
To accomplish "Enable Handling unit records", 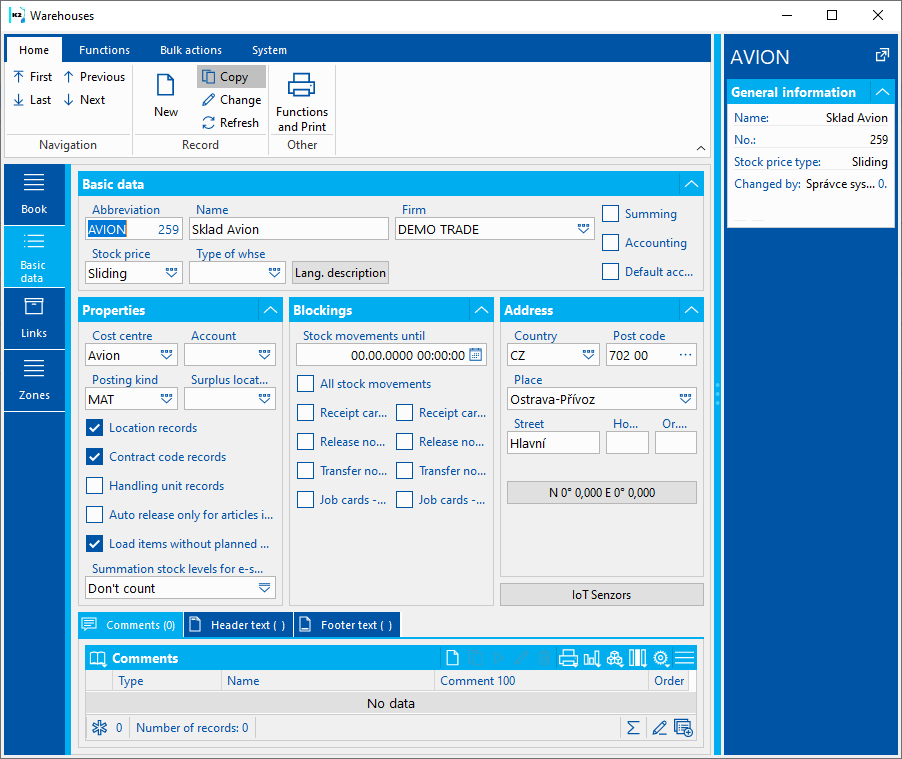I will [94, 486].
